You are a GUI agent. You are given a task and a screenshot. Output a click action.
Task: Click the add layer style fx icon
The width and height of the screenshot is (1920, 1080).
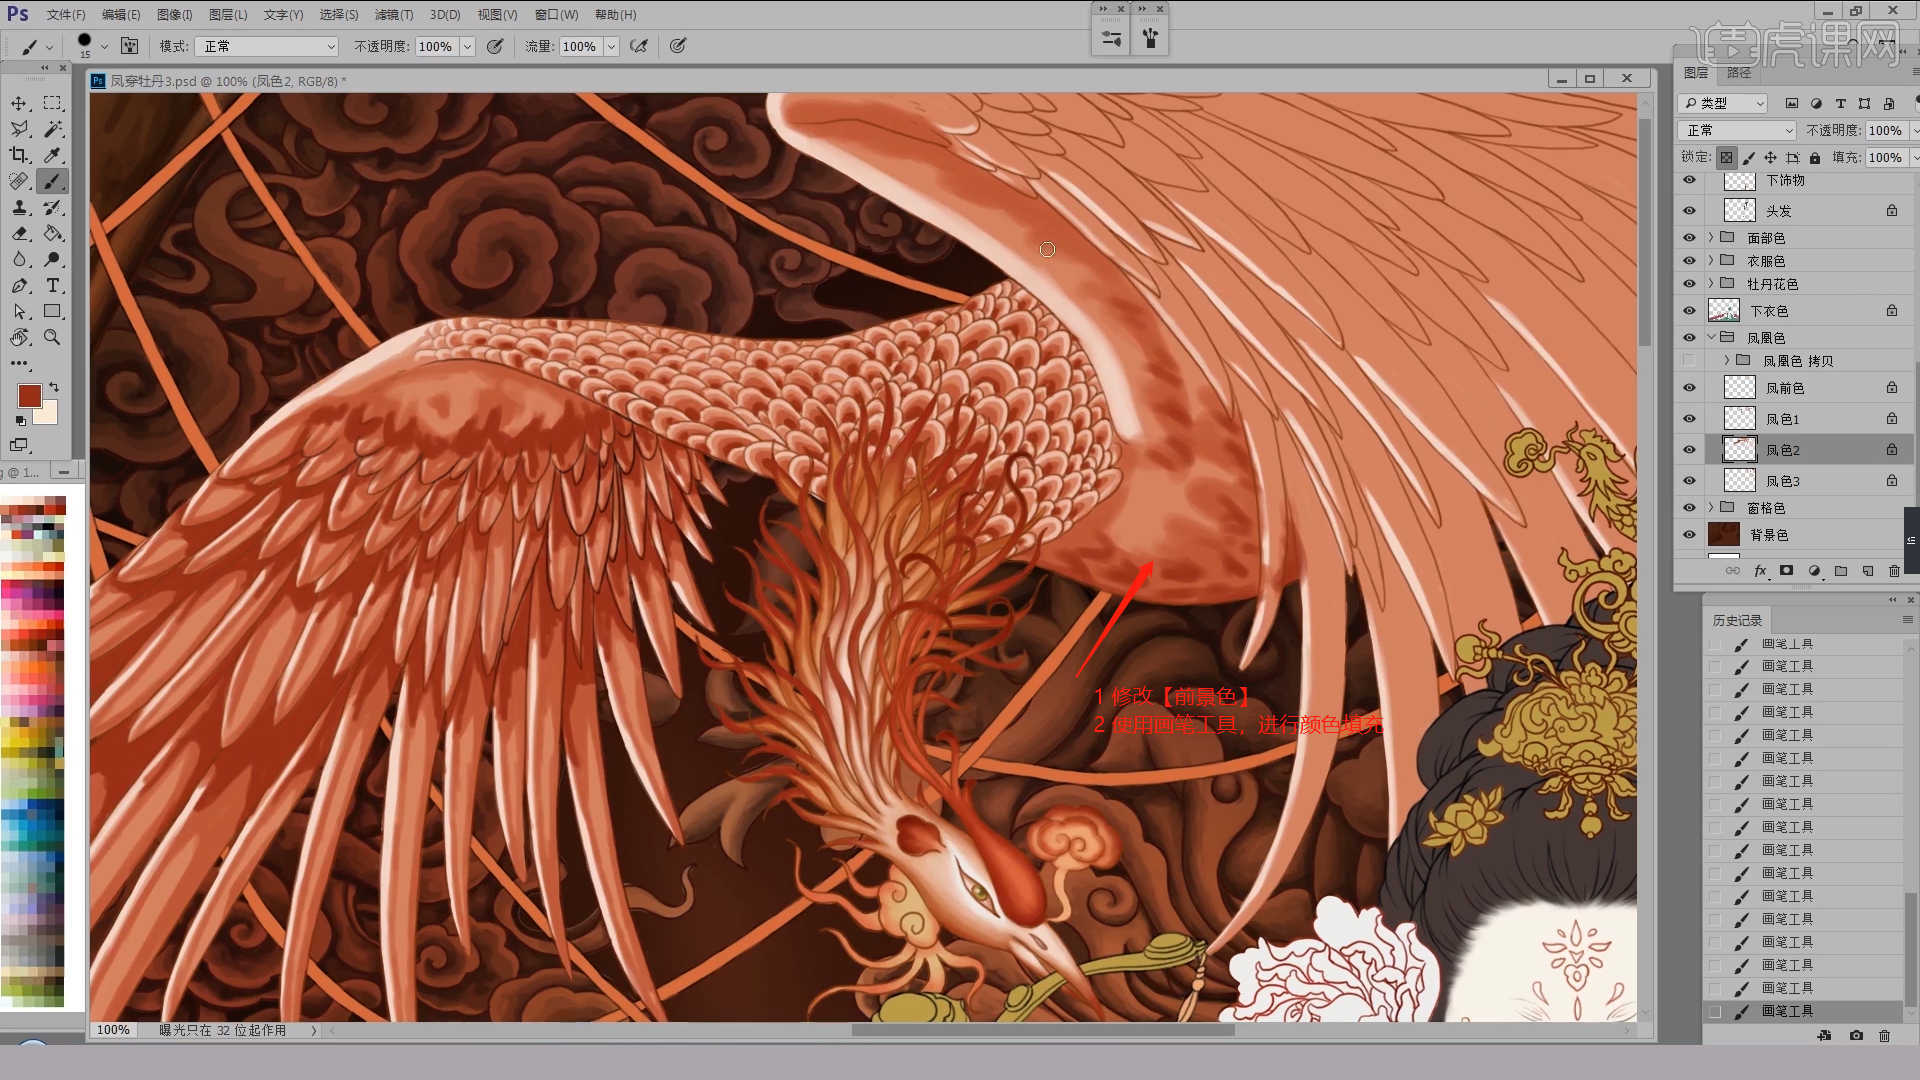[x=1760, y=571]
